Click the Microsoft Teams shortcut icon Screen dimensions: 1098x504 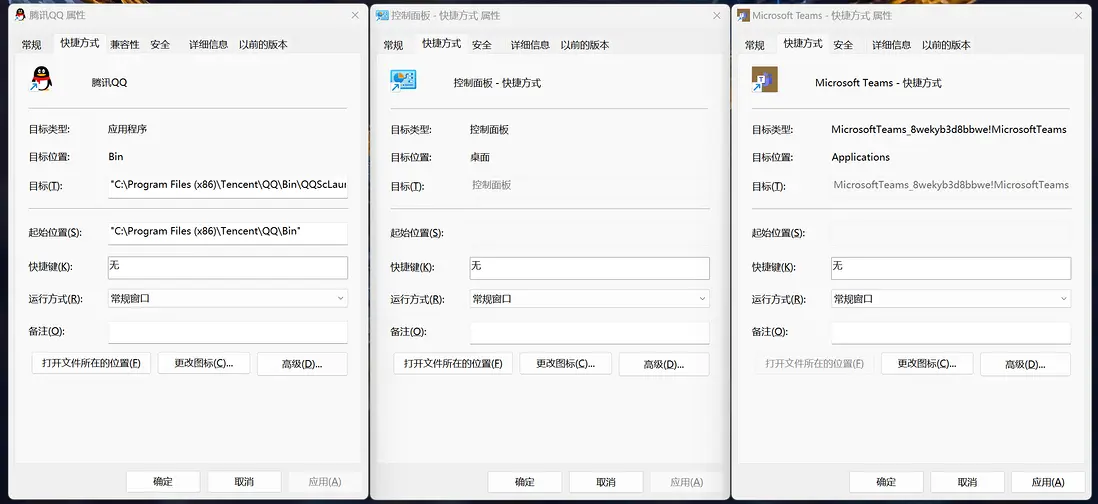tap(765, 80)
